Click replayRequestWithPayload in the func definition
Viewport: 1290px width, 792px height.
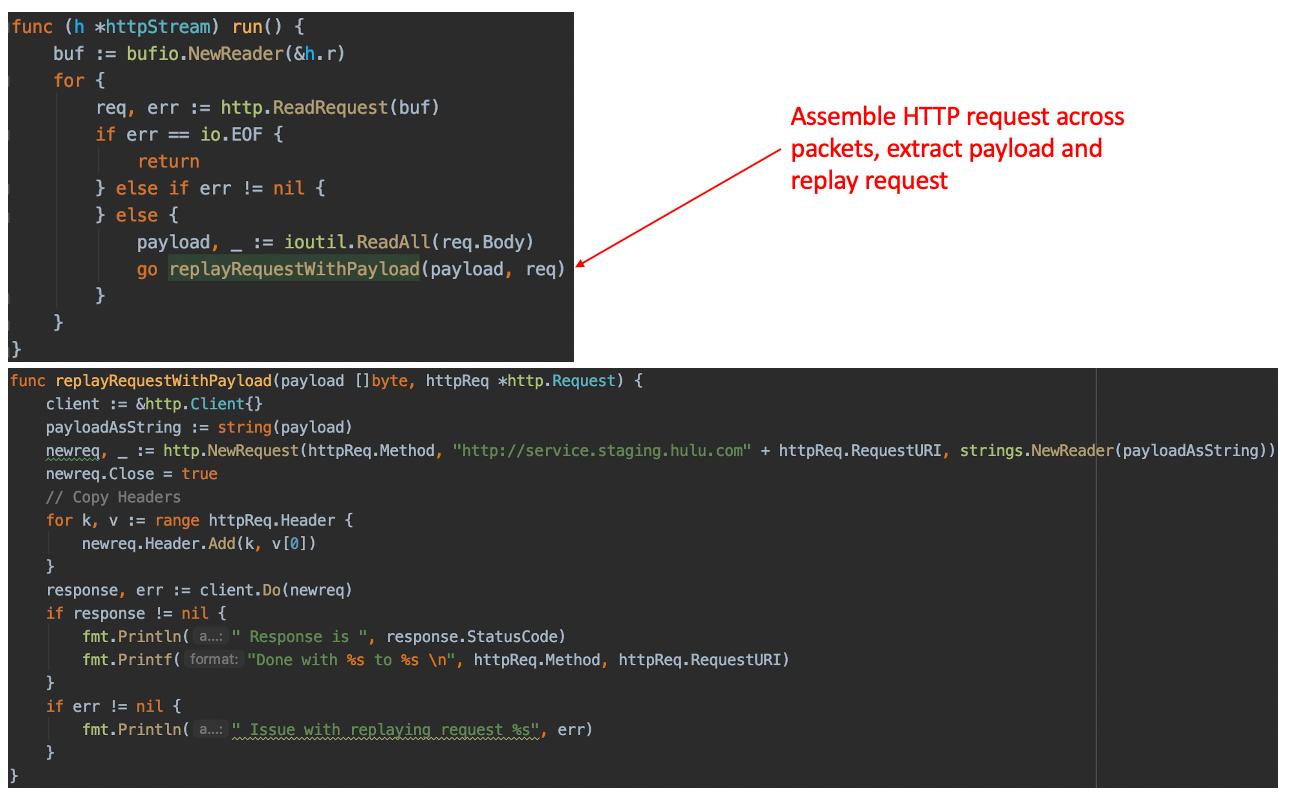163,381
